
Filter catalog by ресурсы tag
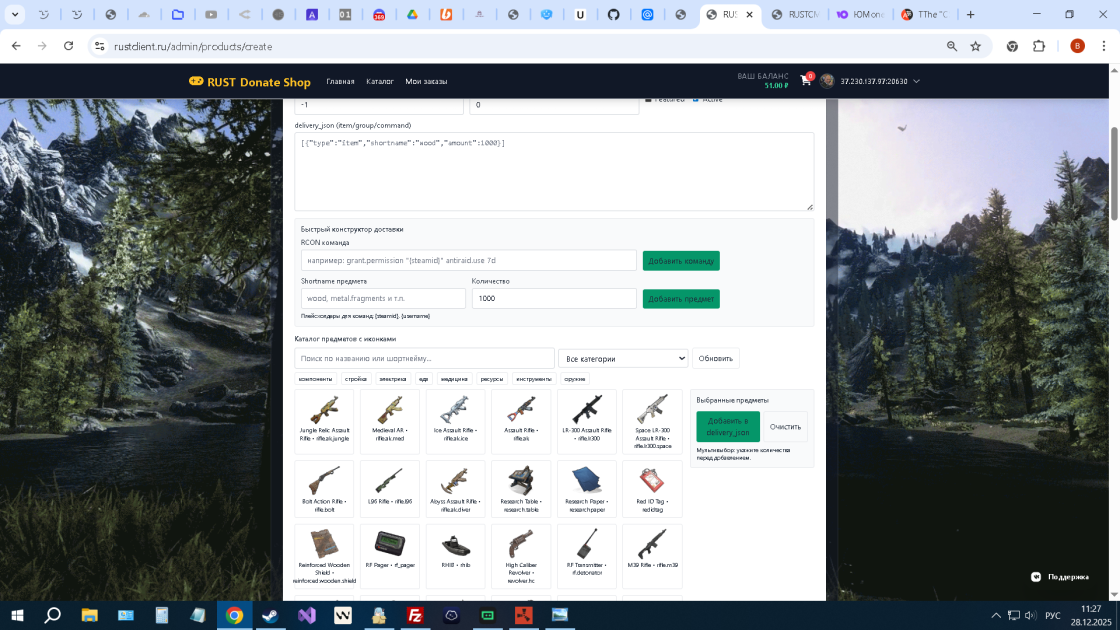tap(491, 379)
